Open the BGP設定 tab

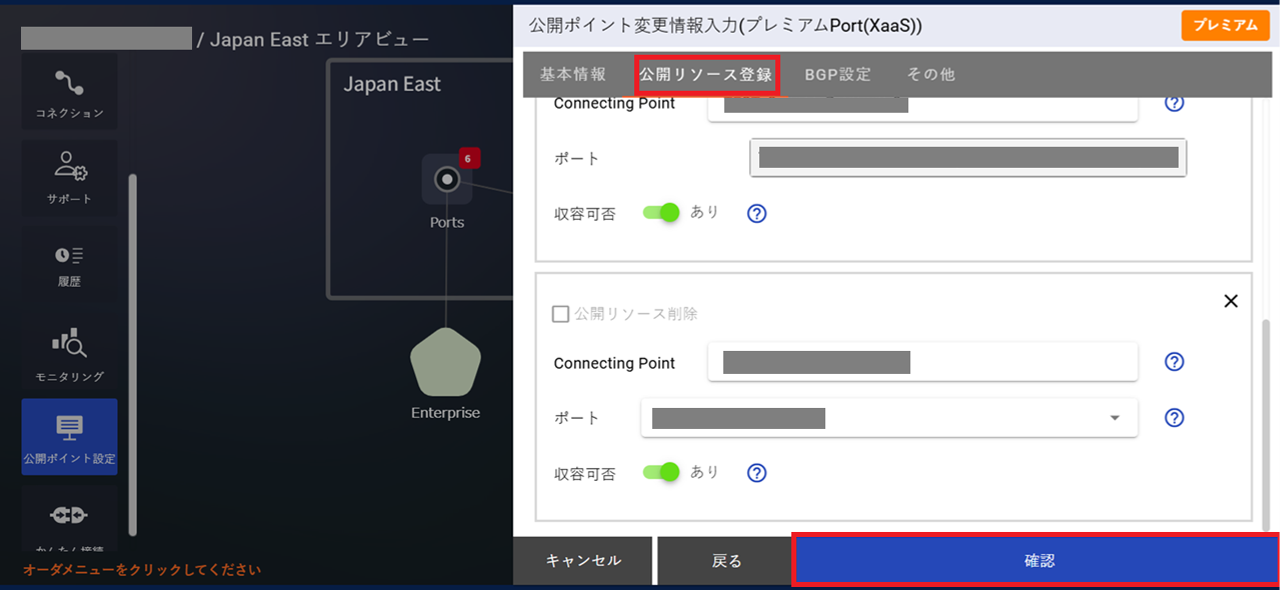[838, 74]
